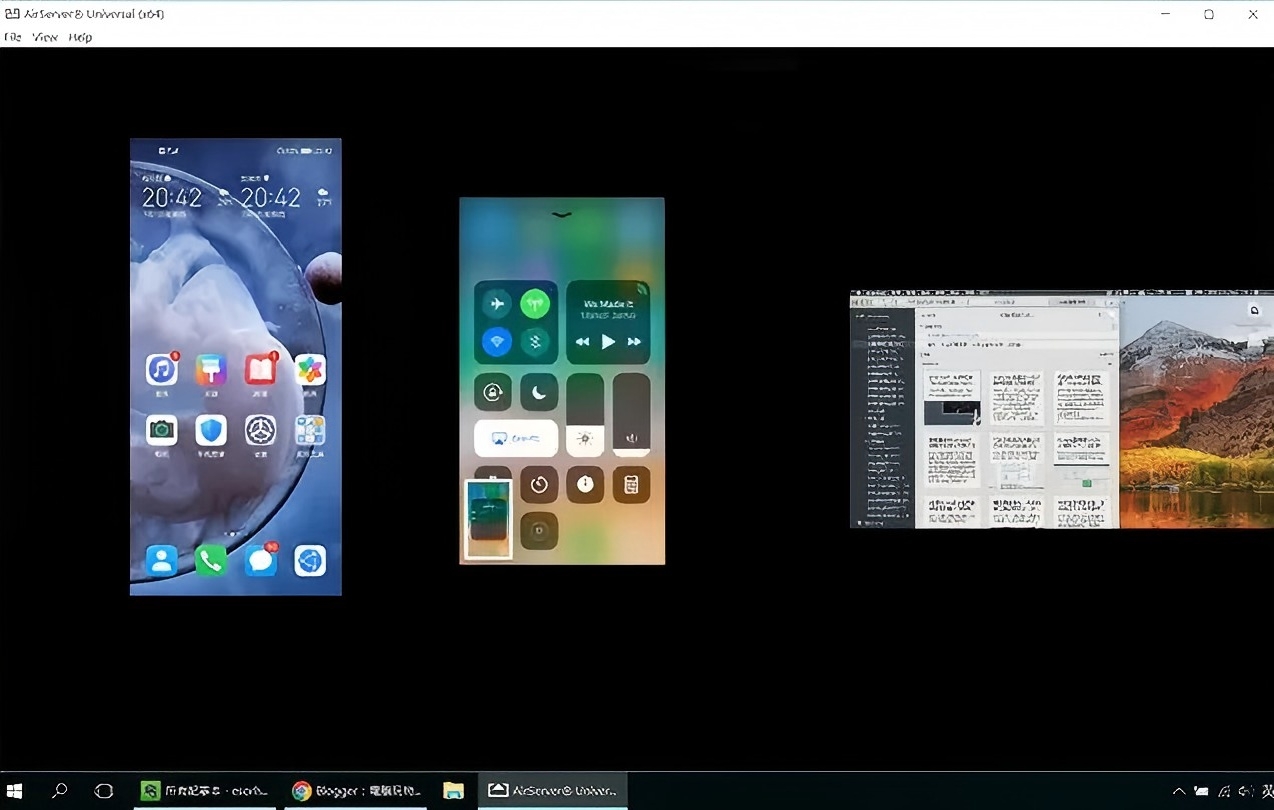The image size is (1274, 810).
Task: Tap the Music app on the Android screen
Action: [x=161, y=369]
